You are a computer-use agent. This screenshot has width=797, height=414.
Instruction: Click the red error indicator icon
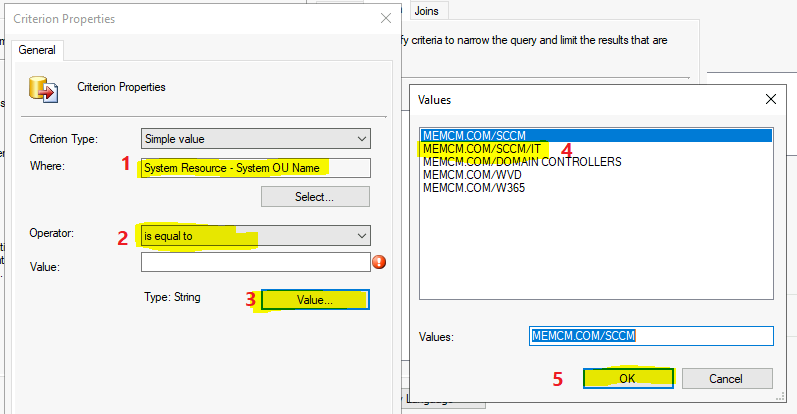[379, 262]
